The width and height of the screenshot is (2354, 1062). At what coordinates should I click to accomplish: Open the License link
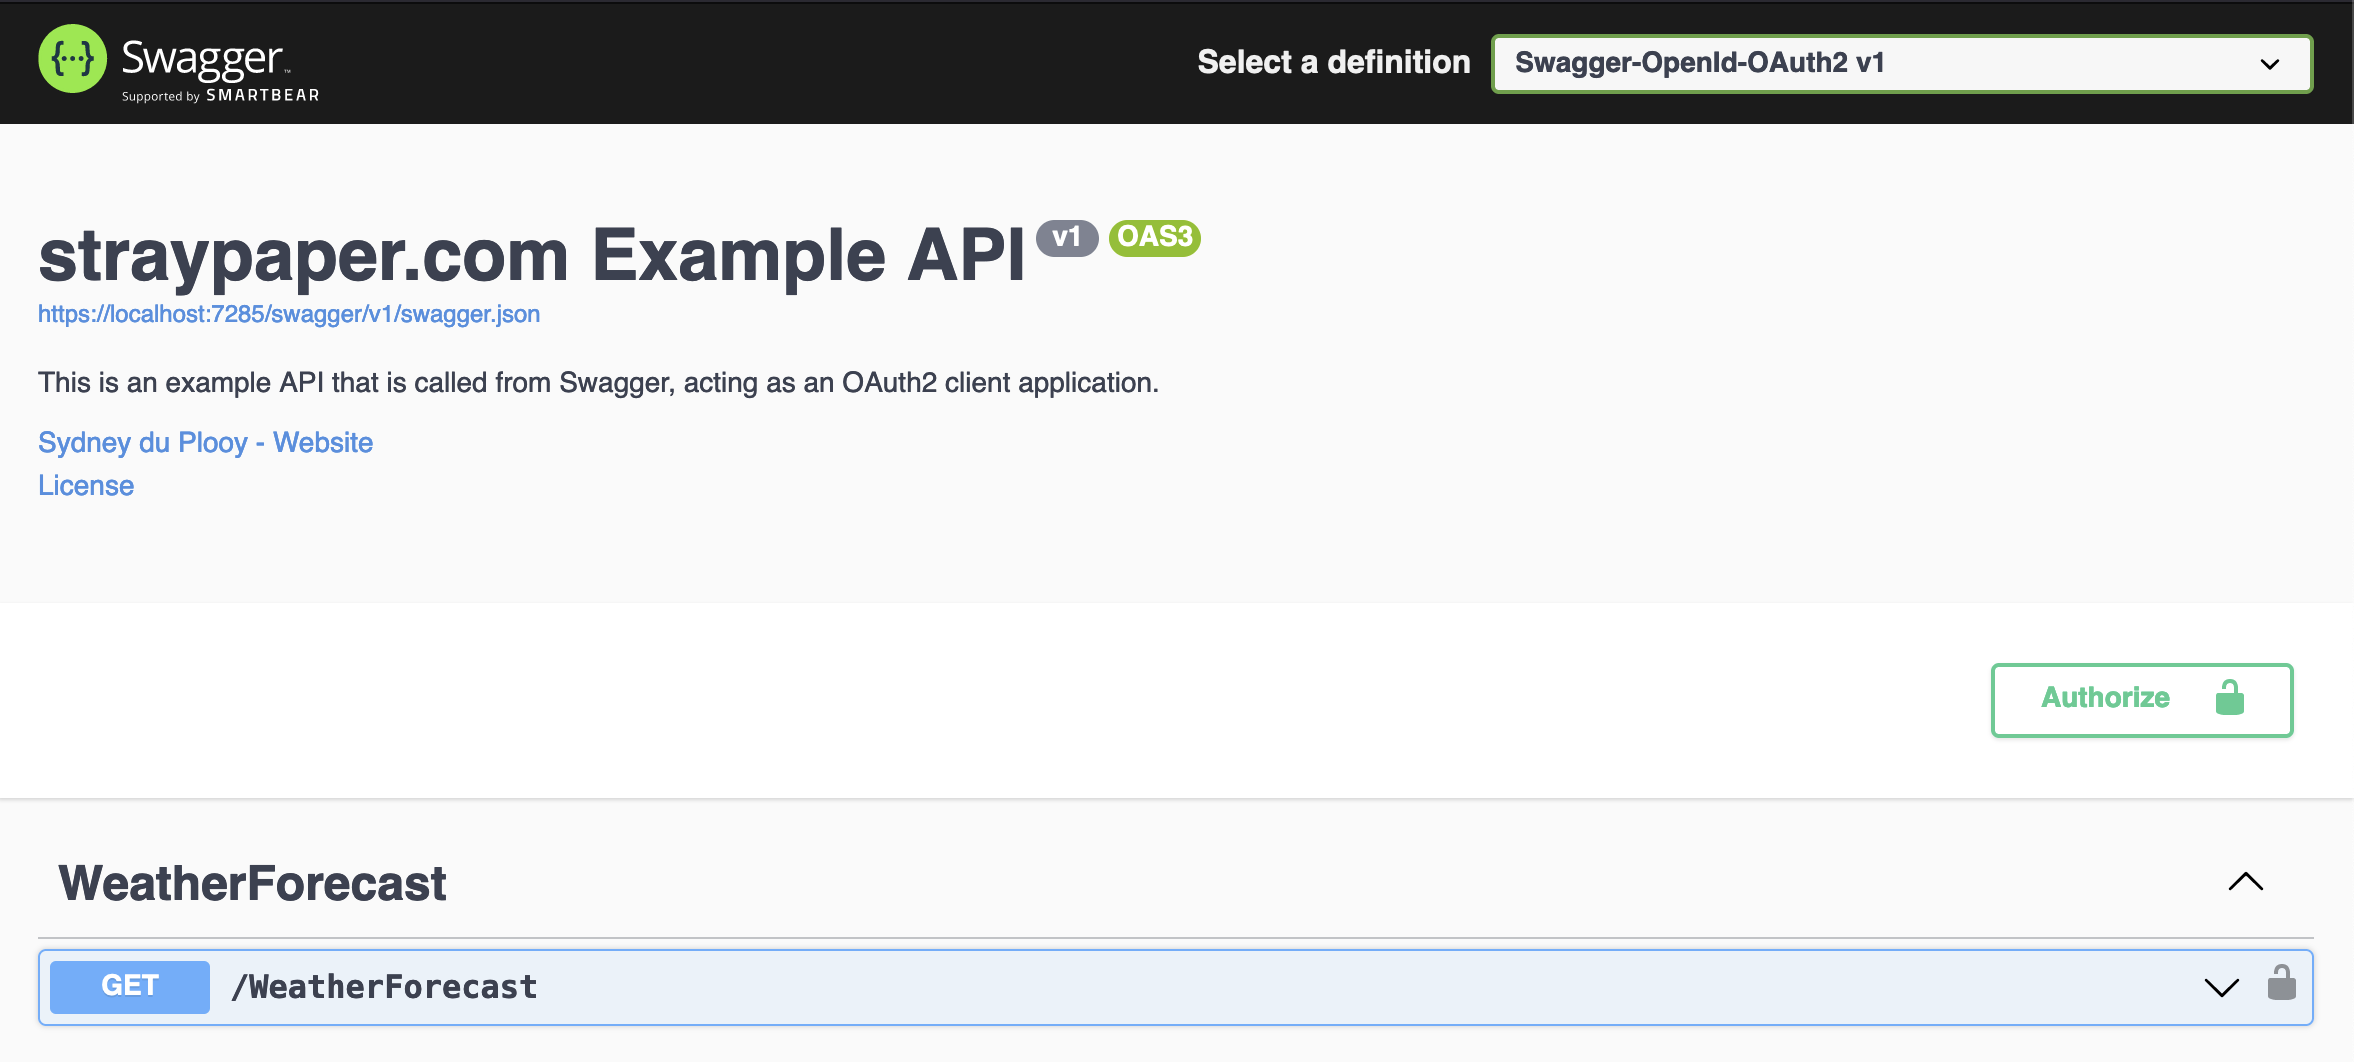coord(86,485)
